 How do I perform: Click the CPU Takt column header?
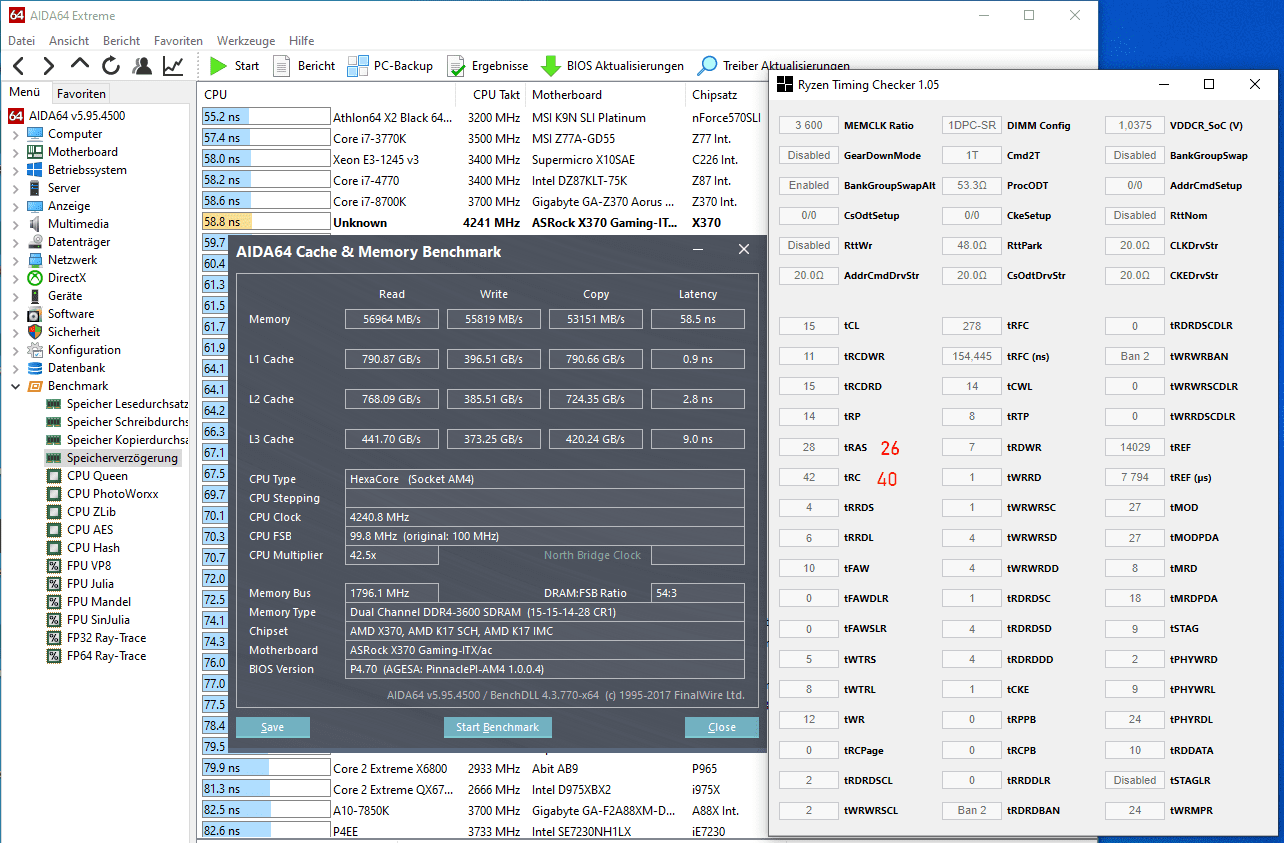coord(496,95)
